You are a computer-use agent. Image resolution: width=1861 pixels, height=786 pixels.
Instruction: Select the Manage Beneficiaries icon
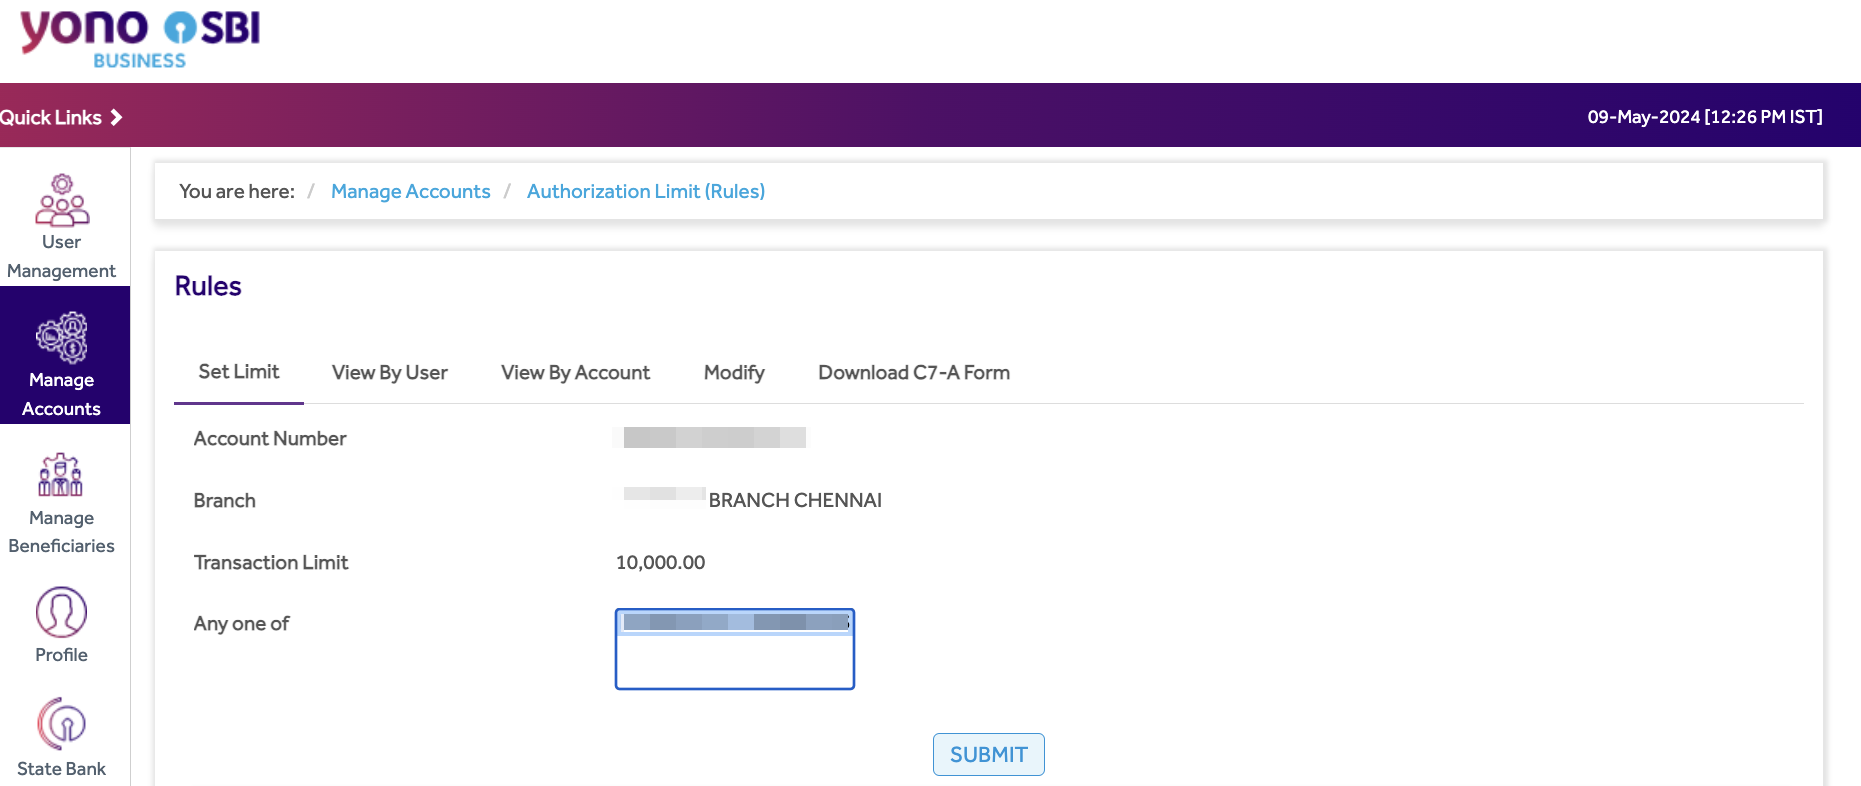61,476
